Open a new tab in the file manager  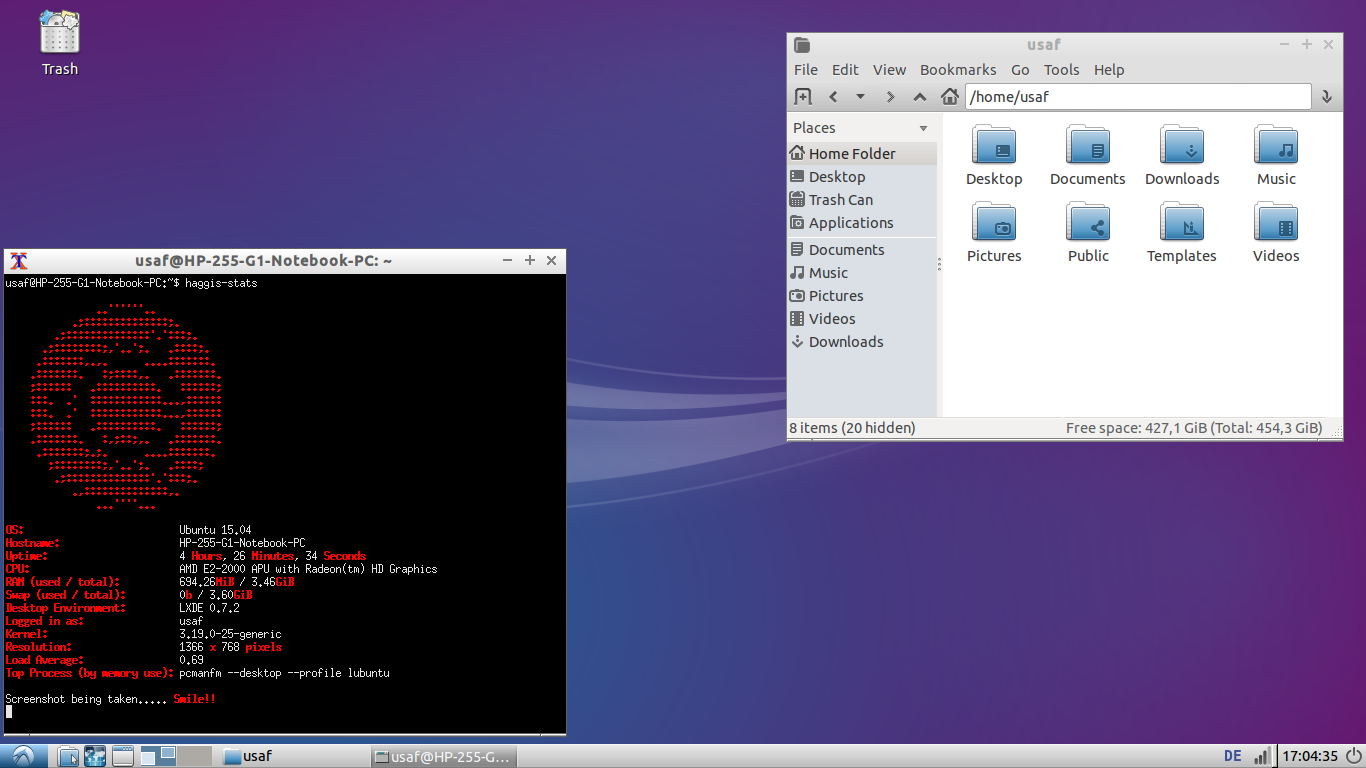pyautogui.click(x=803, y=96)
